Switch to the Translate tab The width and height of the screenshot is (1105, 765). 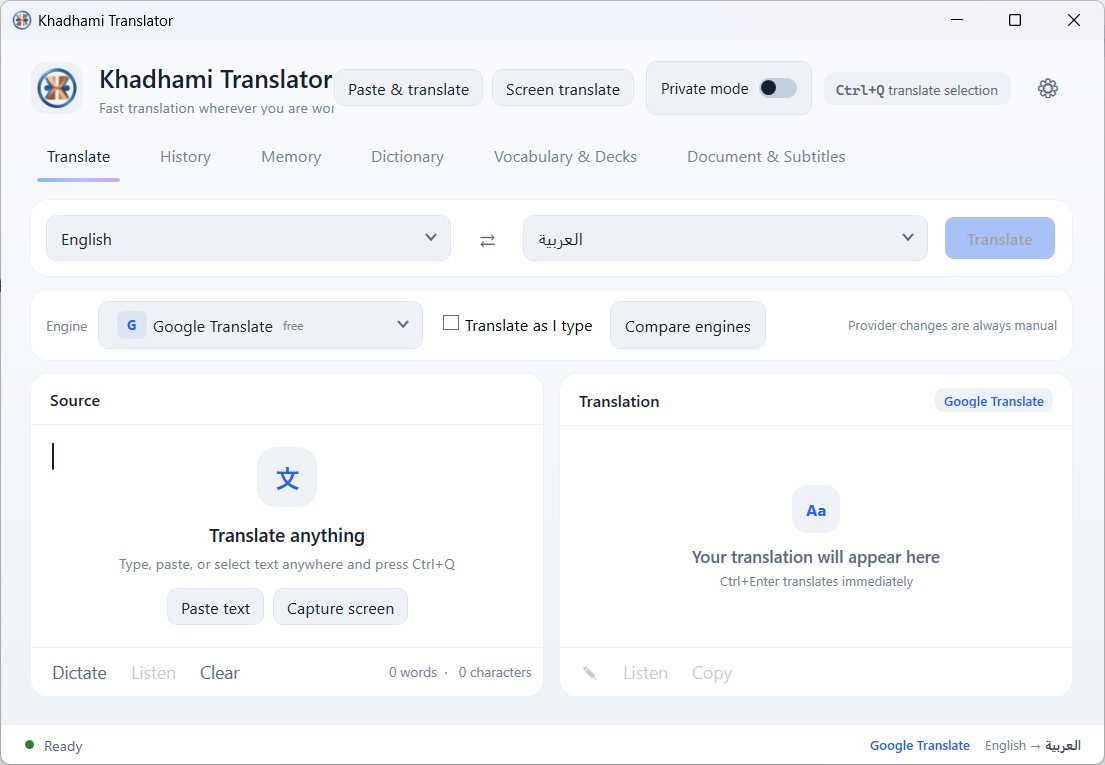78,156
